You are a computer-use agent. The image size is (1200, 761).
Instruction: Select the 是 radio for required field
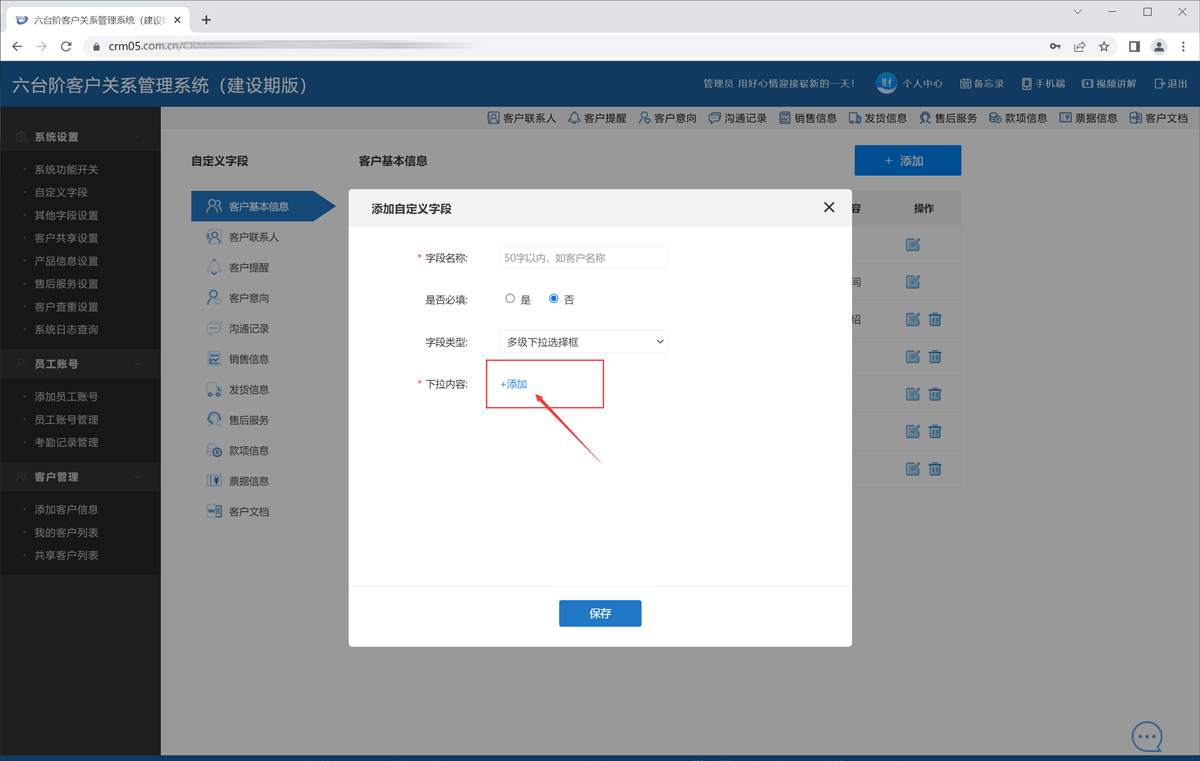click(x=510, y=299)
